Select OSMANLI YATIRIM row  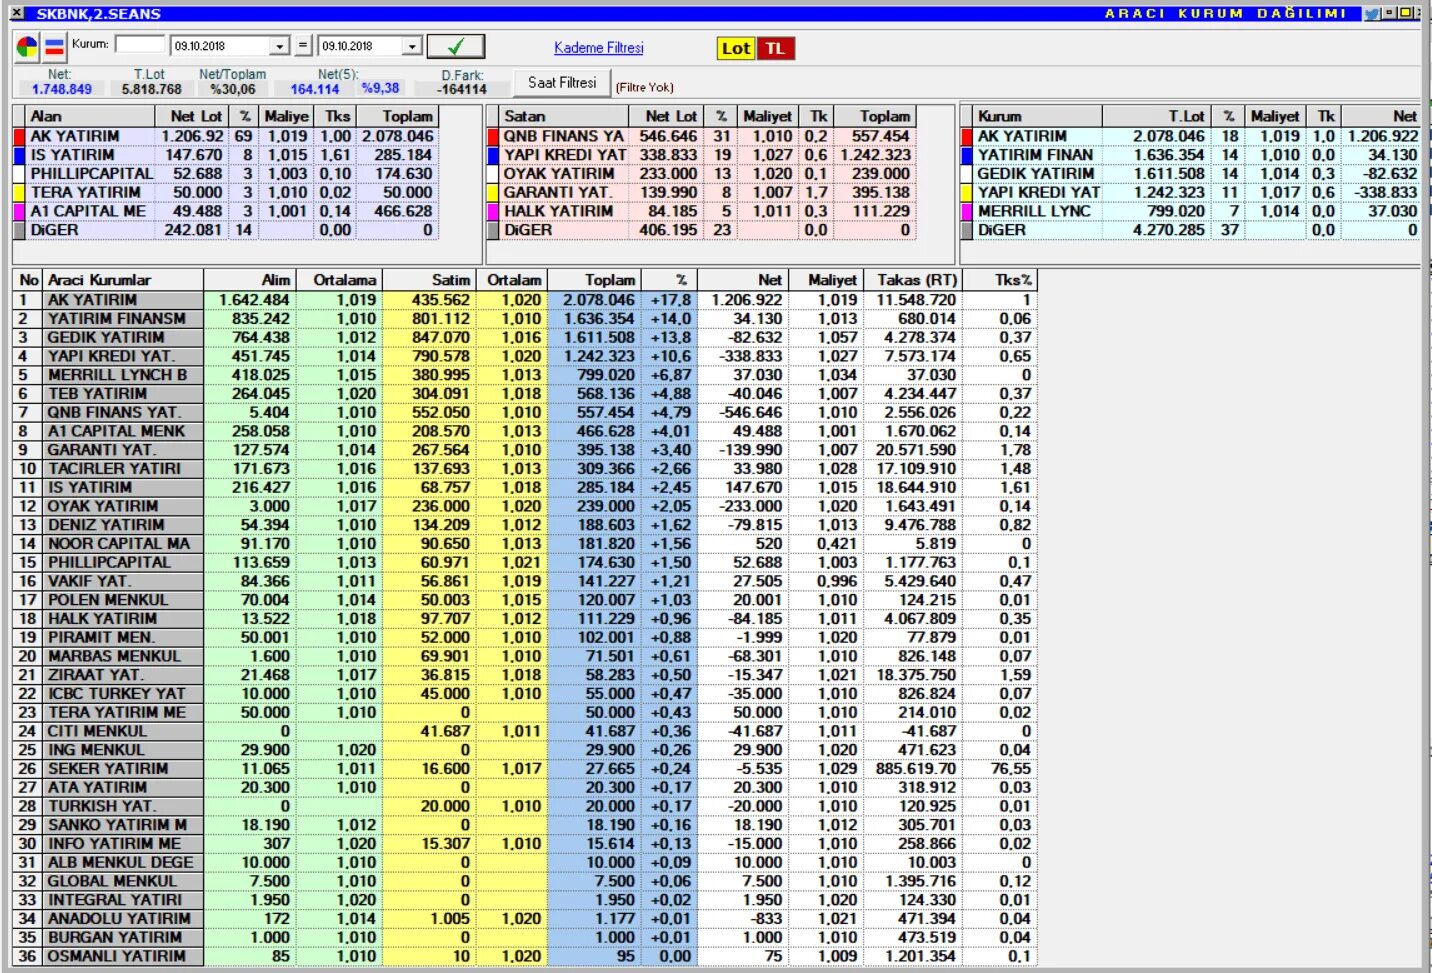(x=524, y=956)
